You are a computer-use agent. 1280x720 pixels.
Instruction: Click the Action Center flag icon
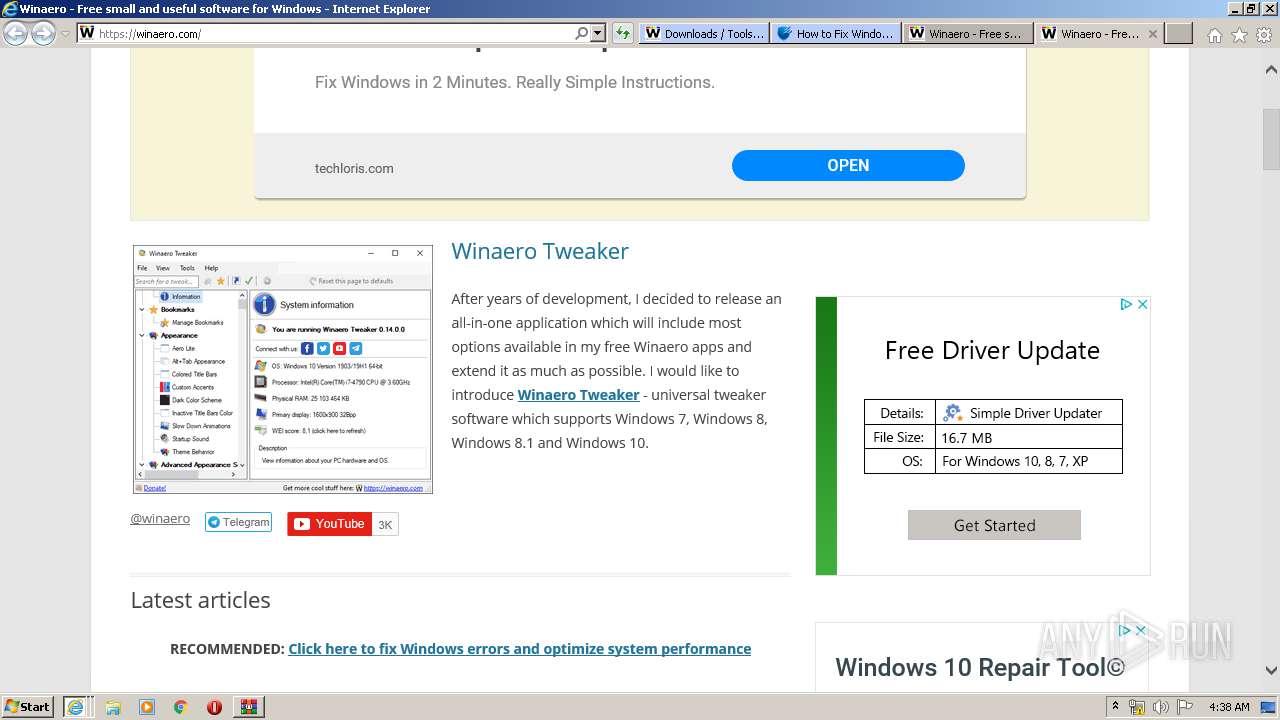pyautogui.click(x=1185, y=707)
